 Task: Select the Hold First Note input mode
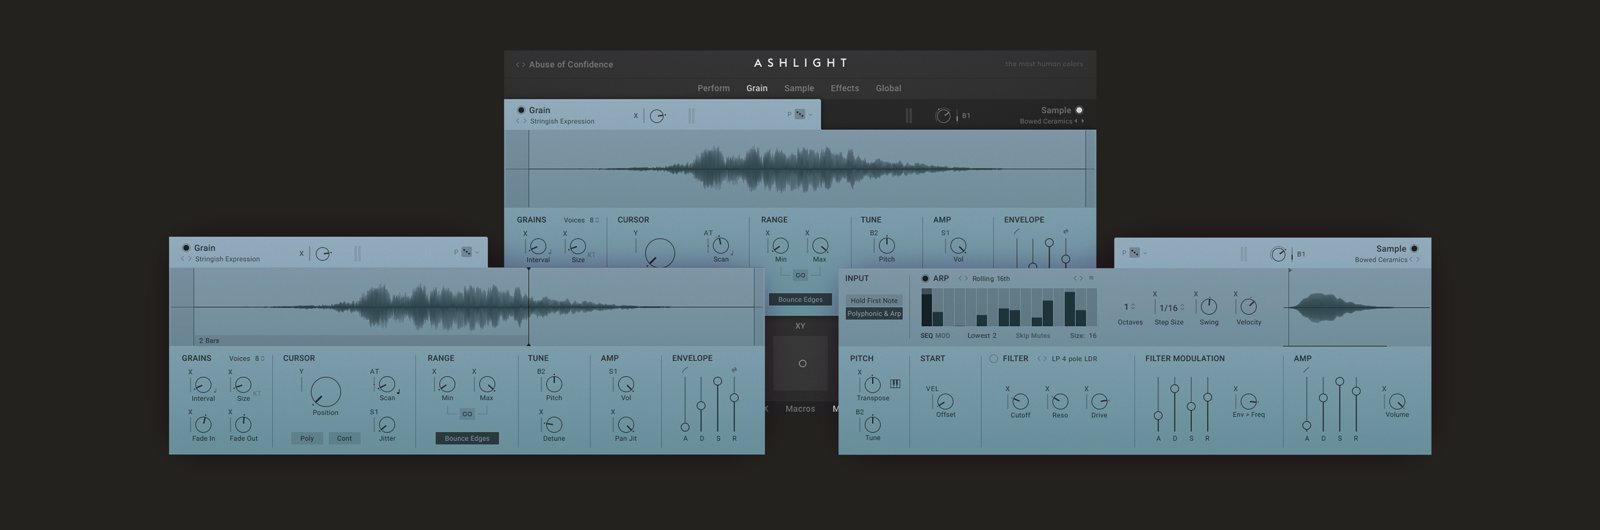pyautogui.click(x=874, y=300)
